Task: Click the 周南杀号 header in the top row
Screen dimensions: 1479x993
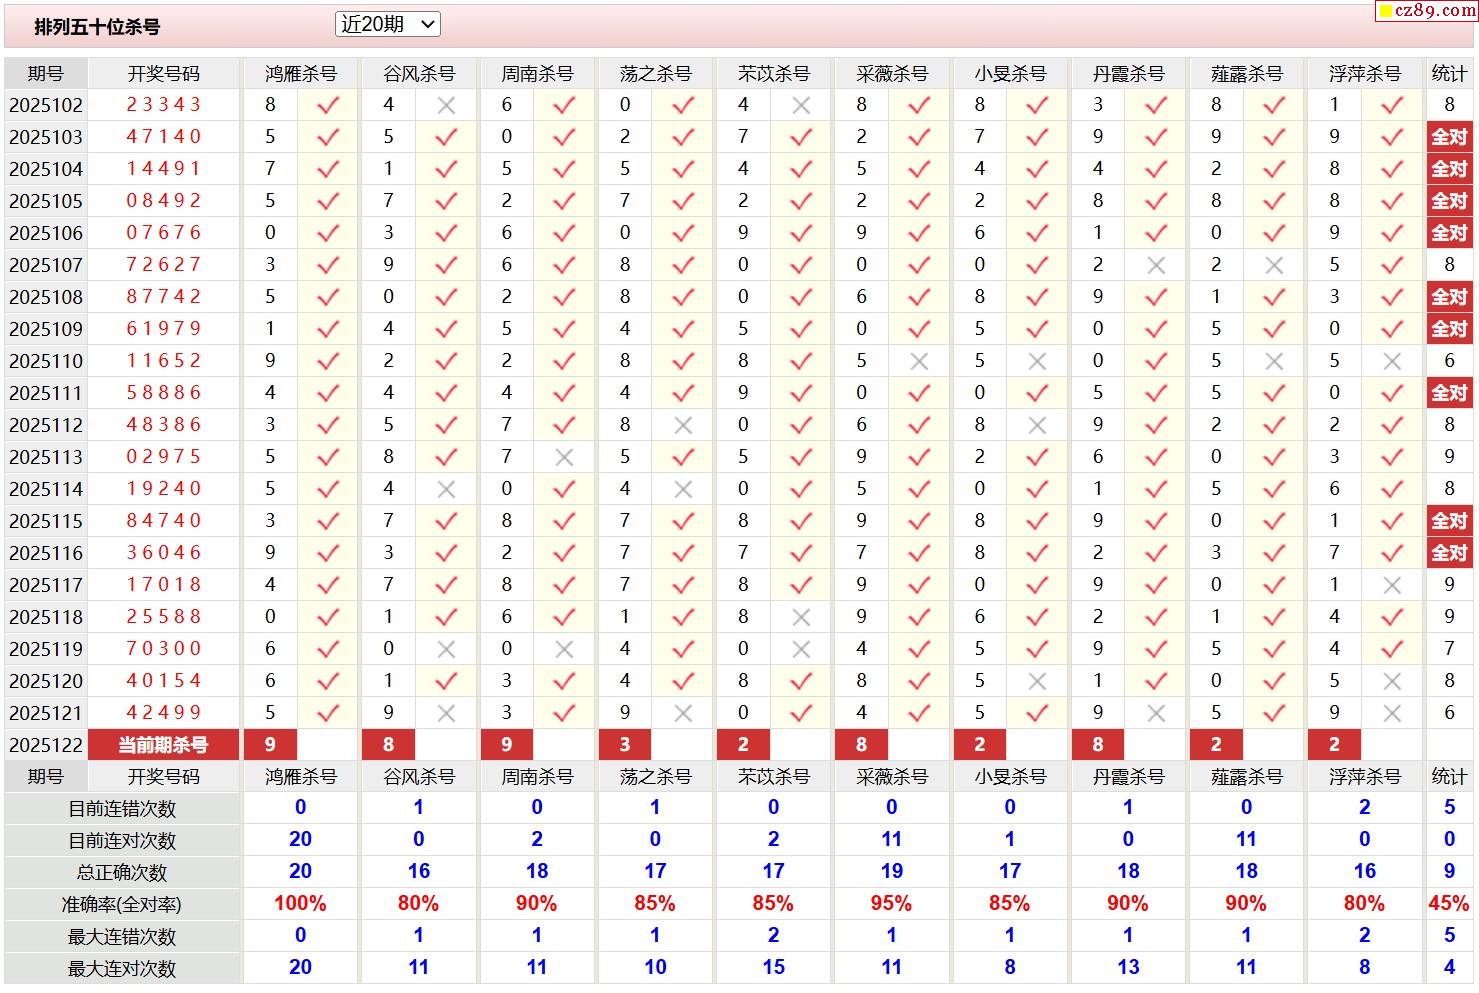Action: [x=537, y=74]
